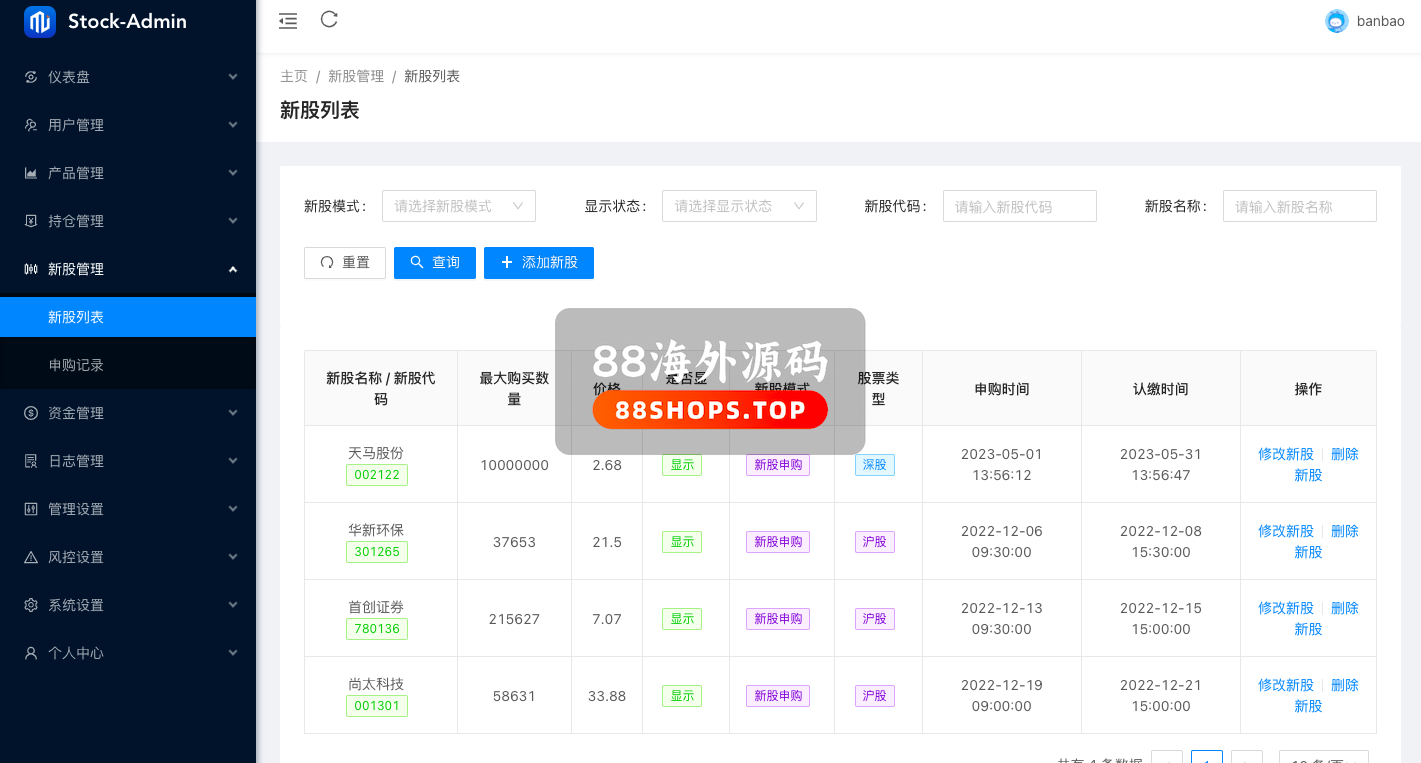Click the 风控设置 warning triangle icon
The image size is (1421, 763).
tap(31, 557)
